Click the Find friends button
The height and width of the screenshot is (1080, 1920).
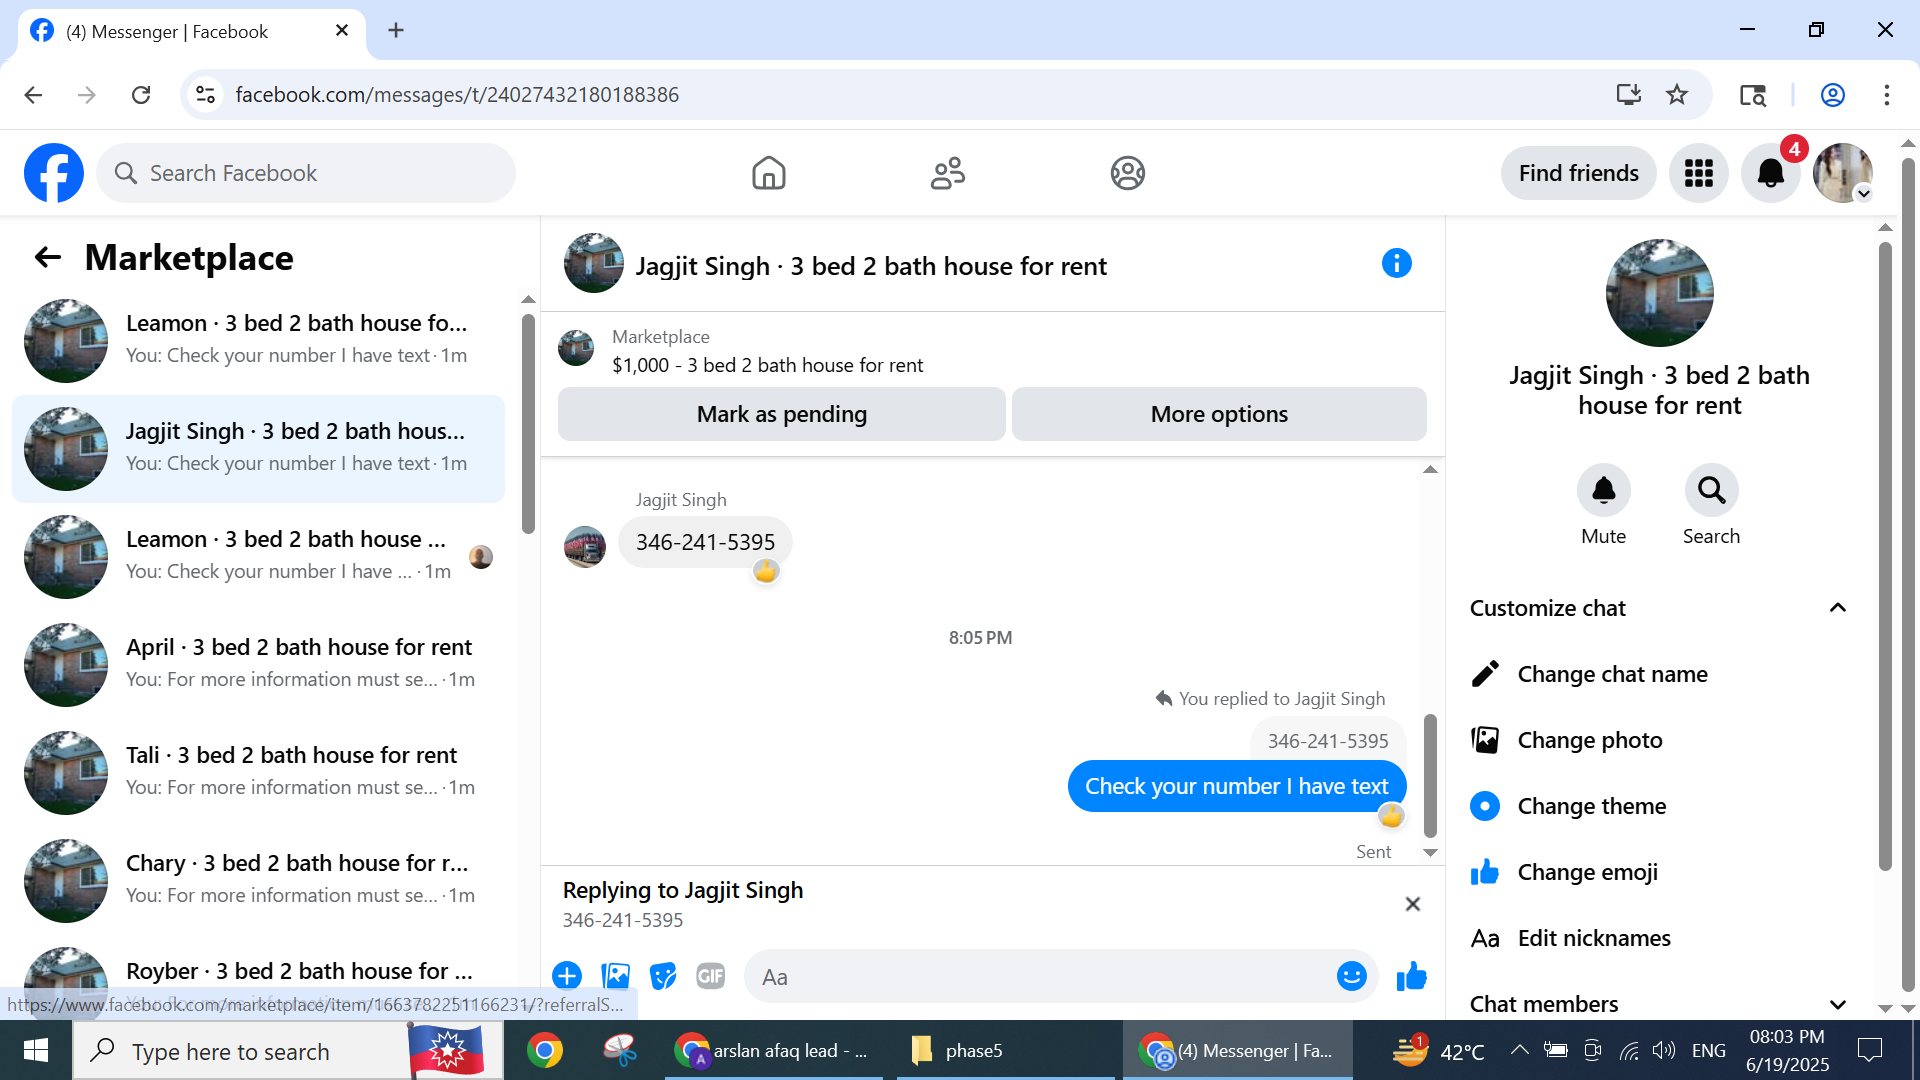point(1578,173)
